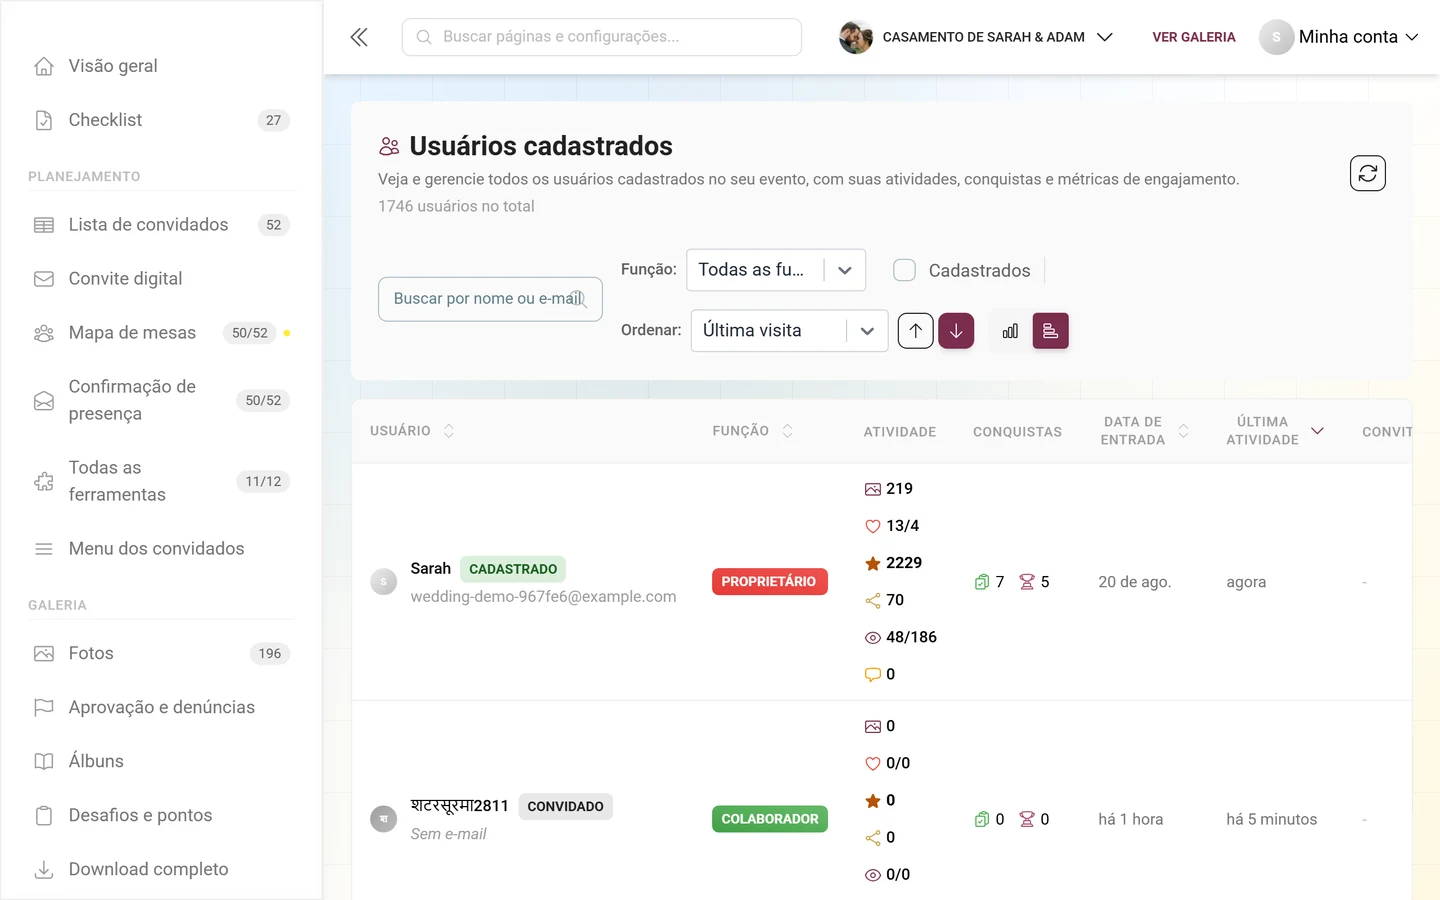Click Sarah's share count icon showing 70

pos(873,600)
